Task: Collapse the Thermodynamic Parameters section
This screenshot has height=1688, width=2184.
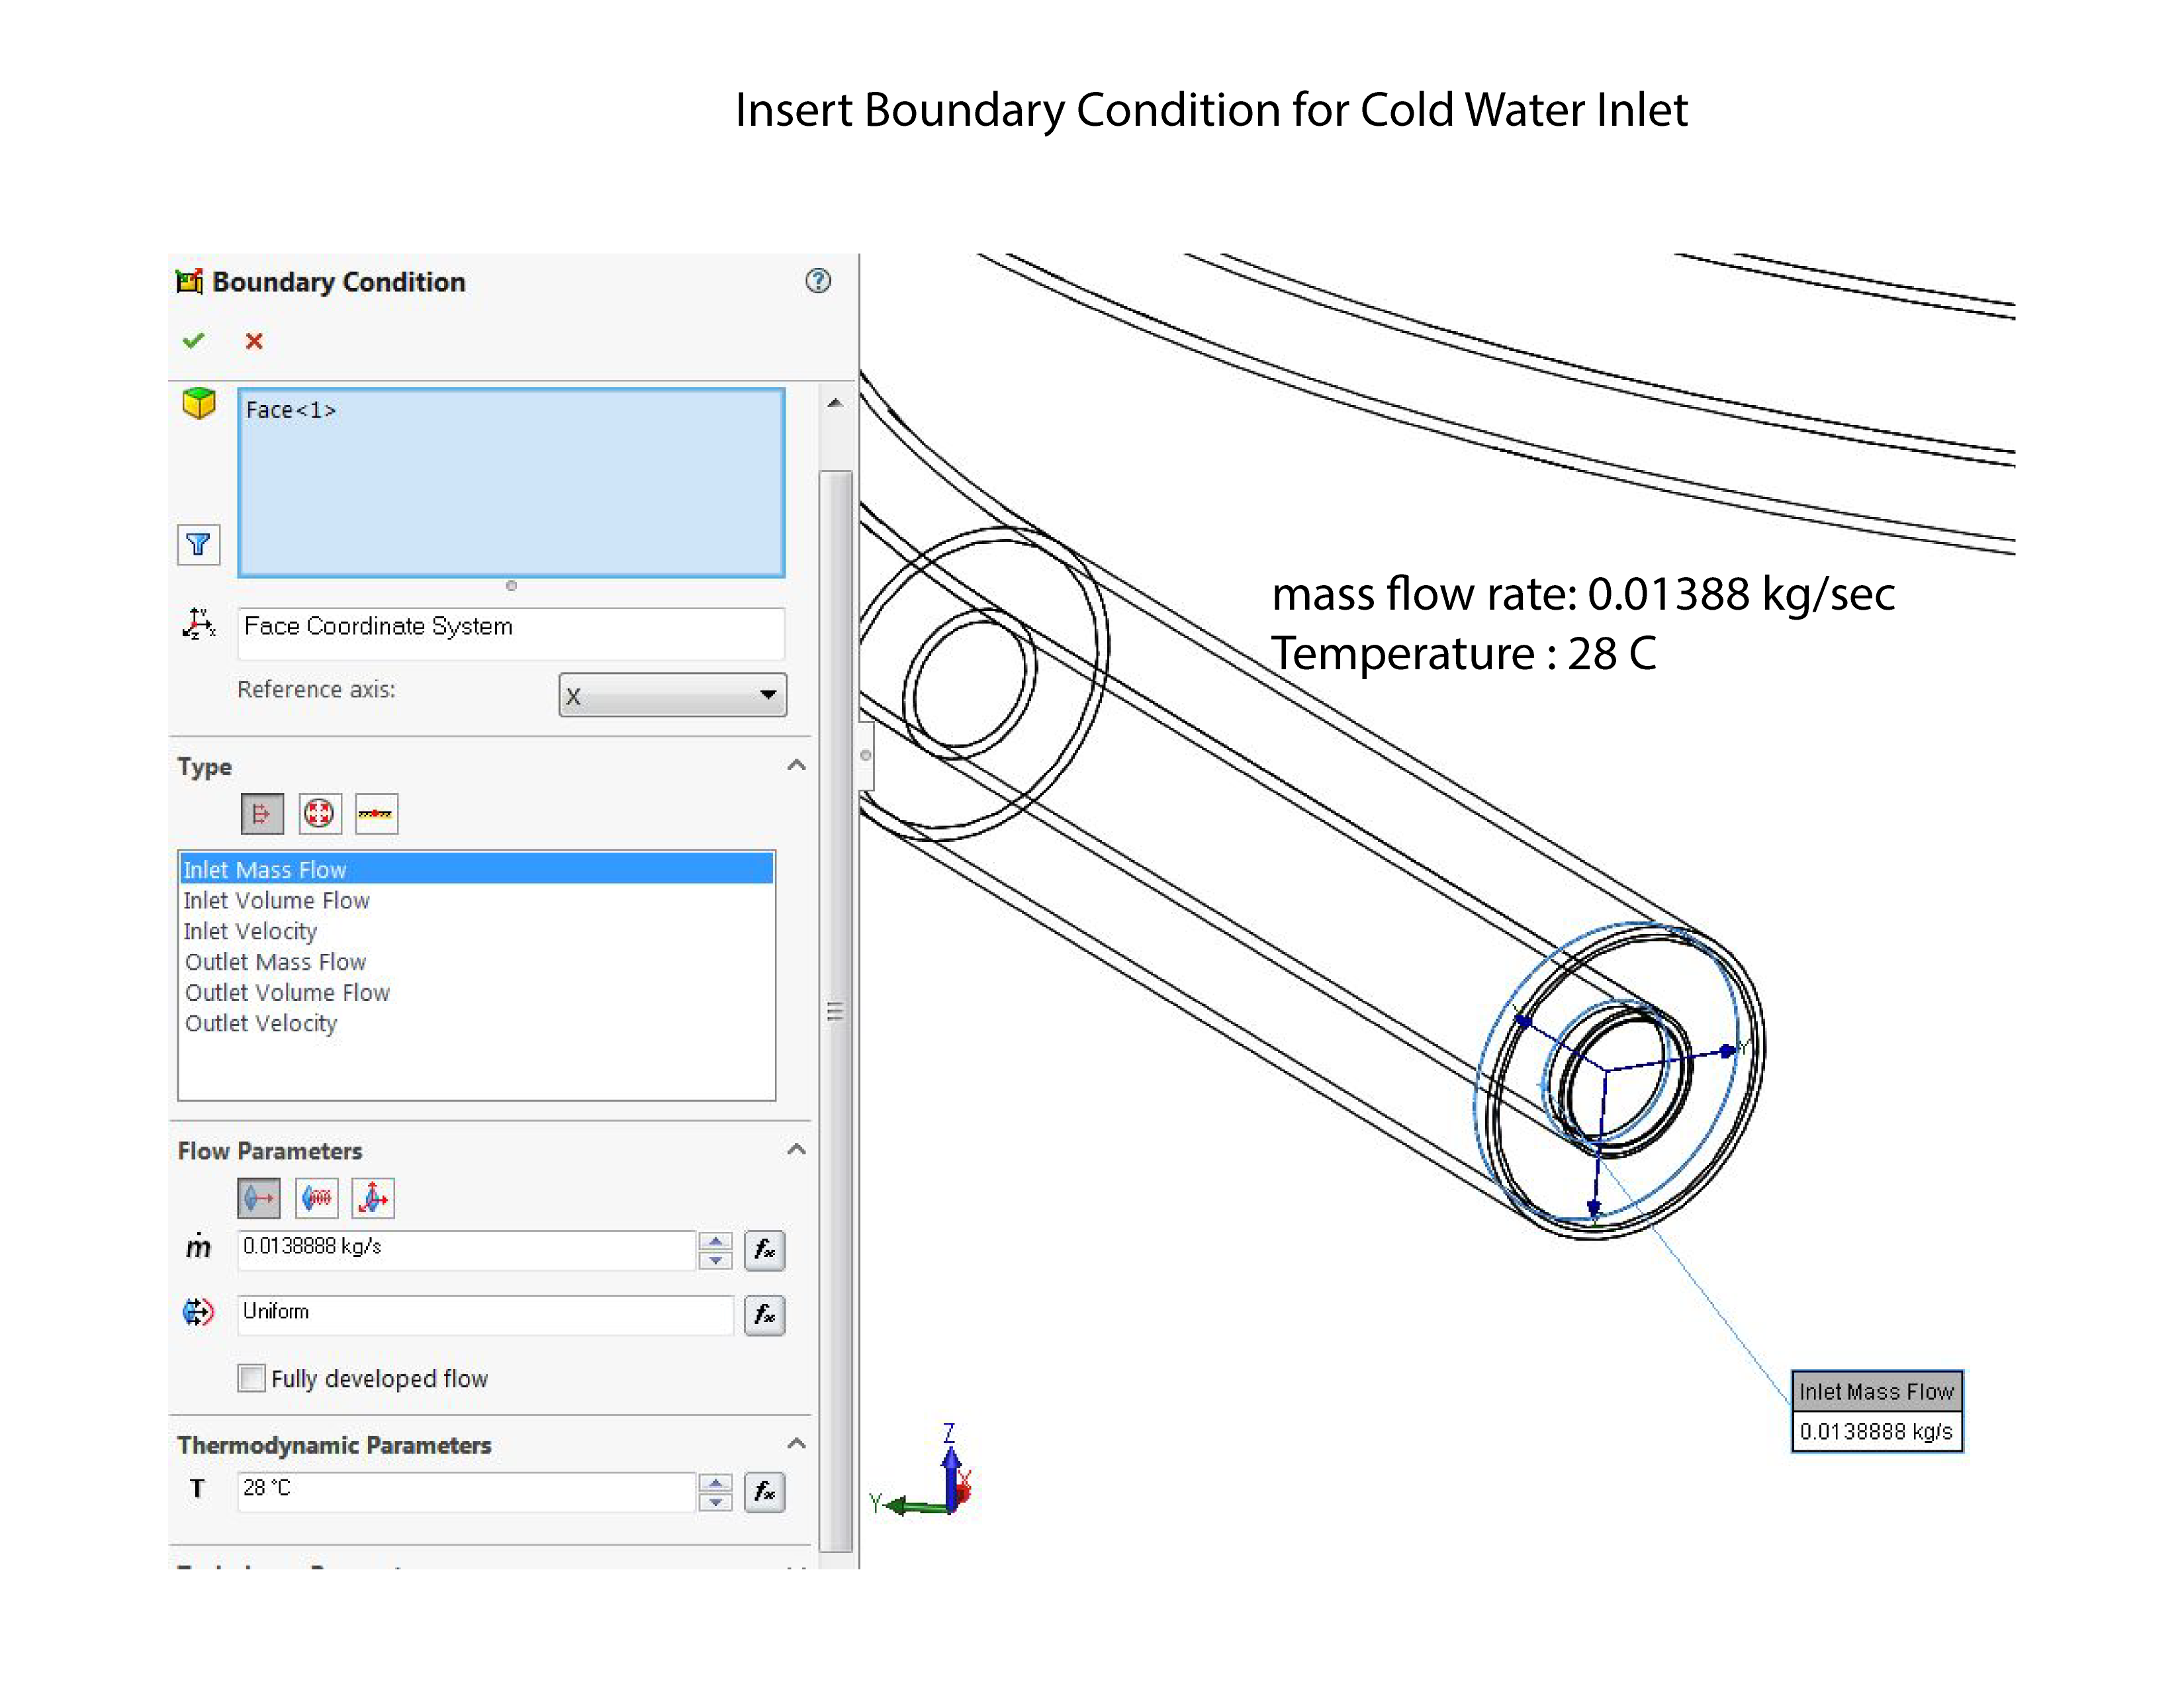Action: pyautogui.click(x=796, y=1444)
